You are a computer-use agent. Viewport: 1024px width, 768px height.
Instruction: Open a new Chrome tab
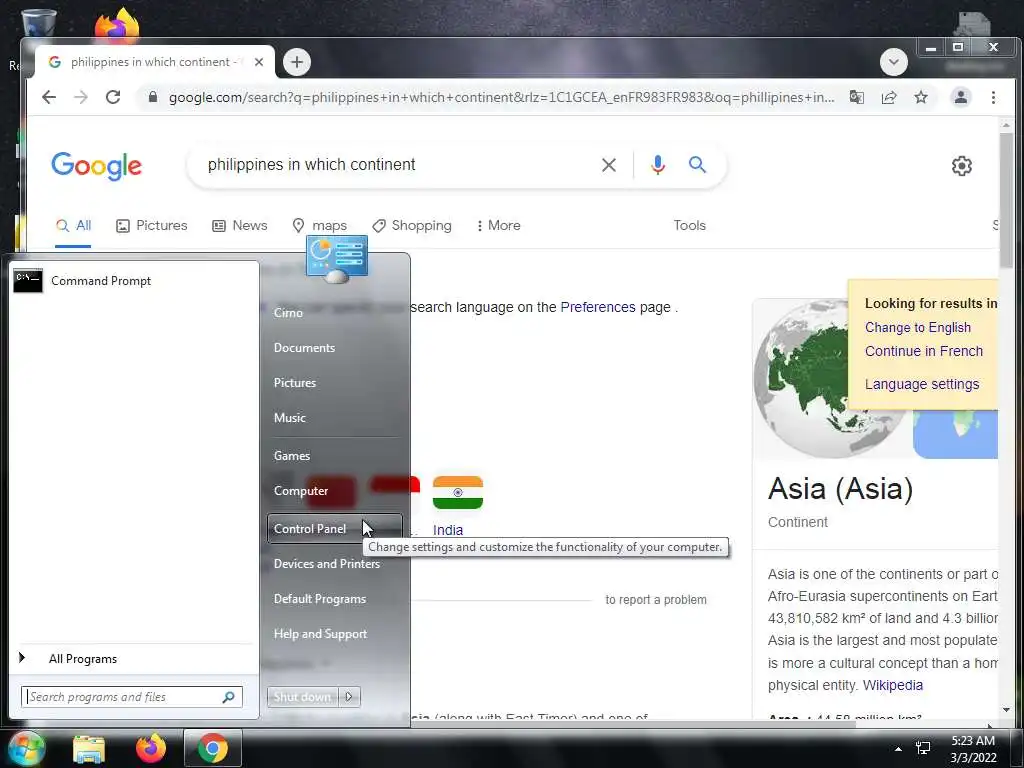[297, 62]
